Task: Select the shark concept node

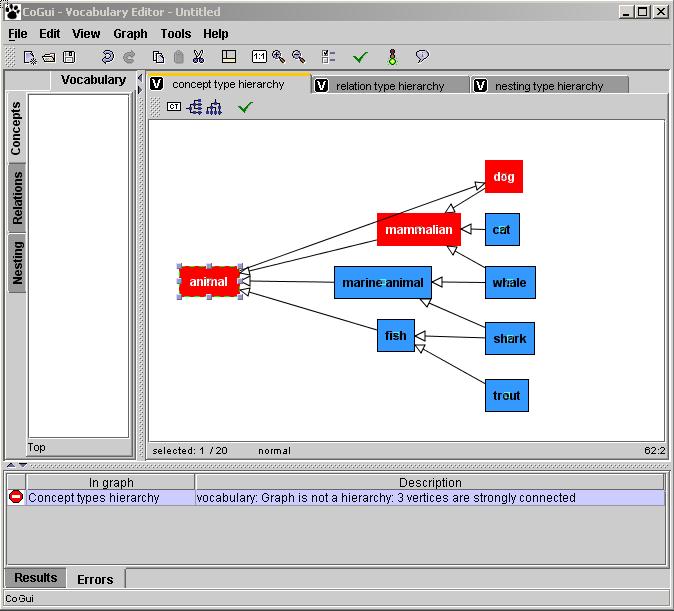Action: [510, 338]
